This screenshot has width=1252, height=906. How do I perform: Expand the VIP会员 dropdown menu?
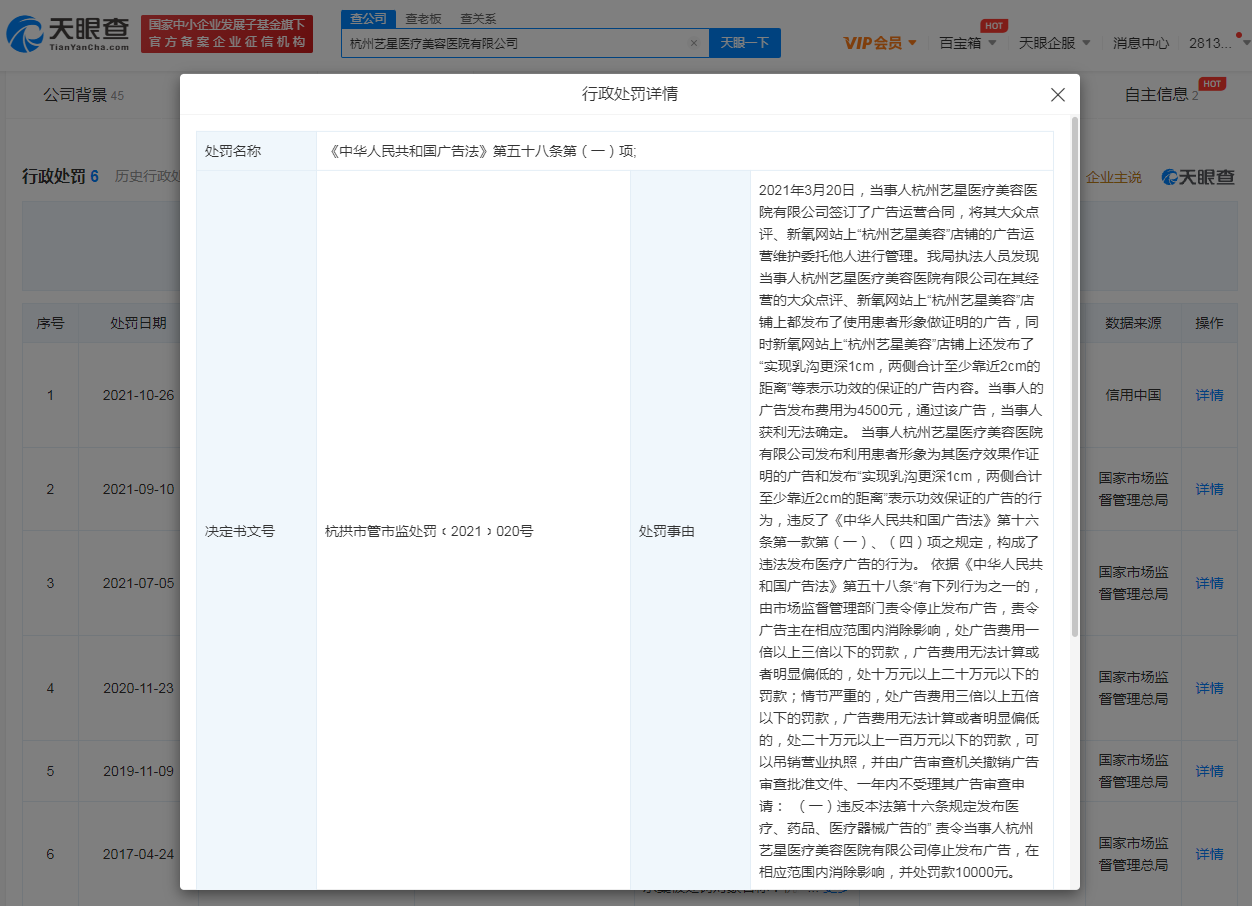pos(880,43)
